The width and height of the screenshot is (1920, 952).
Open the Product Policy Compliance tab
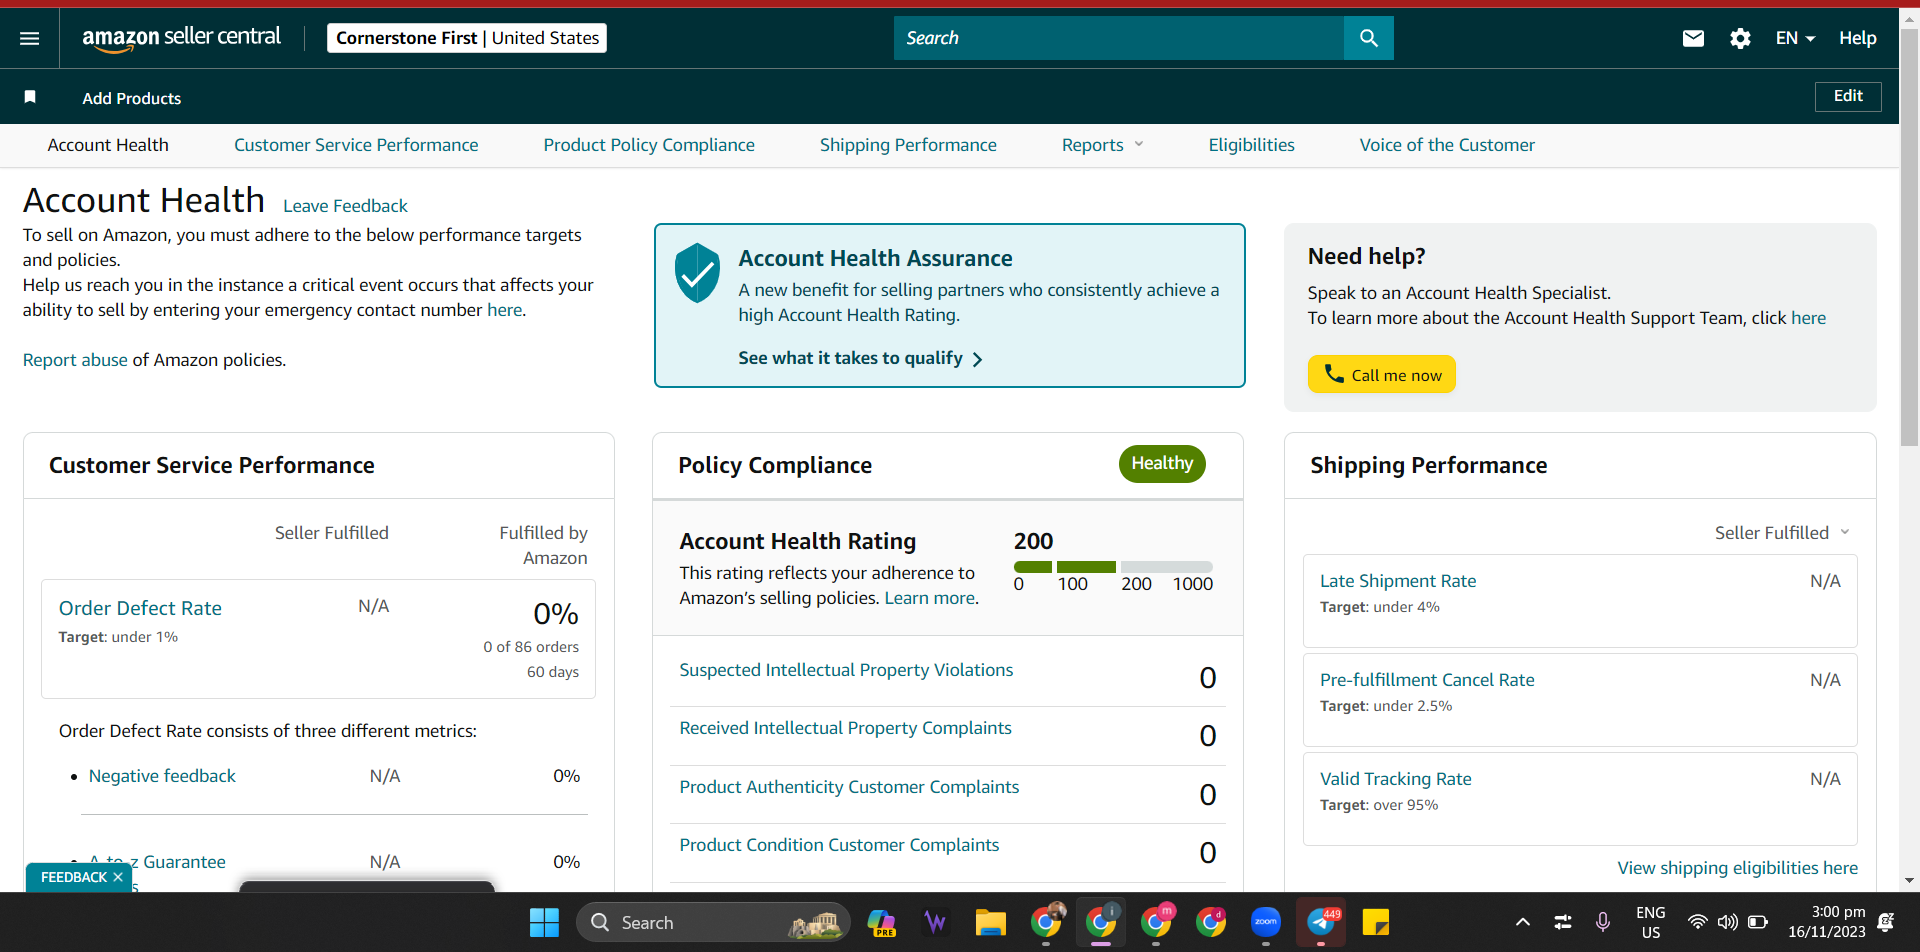coord(649,145)
